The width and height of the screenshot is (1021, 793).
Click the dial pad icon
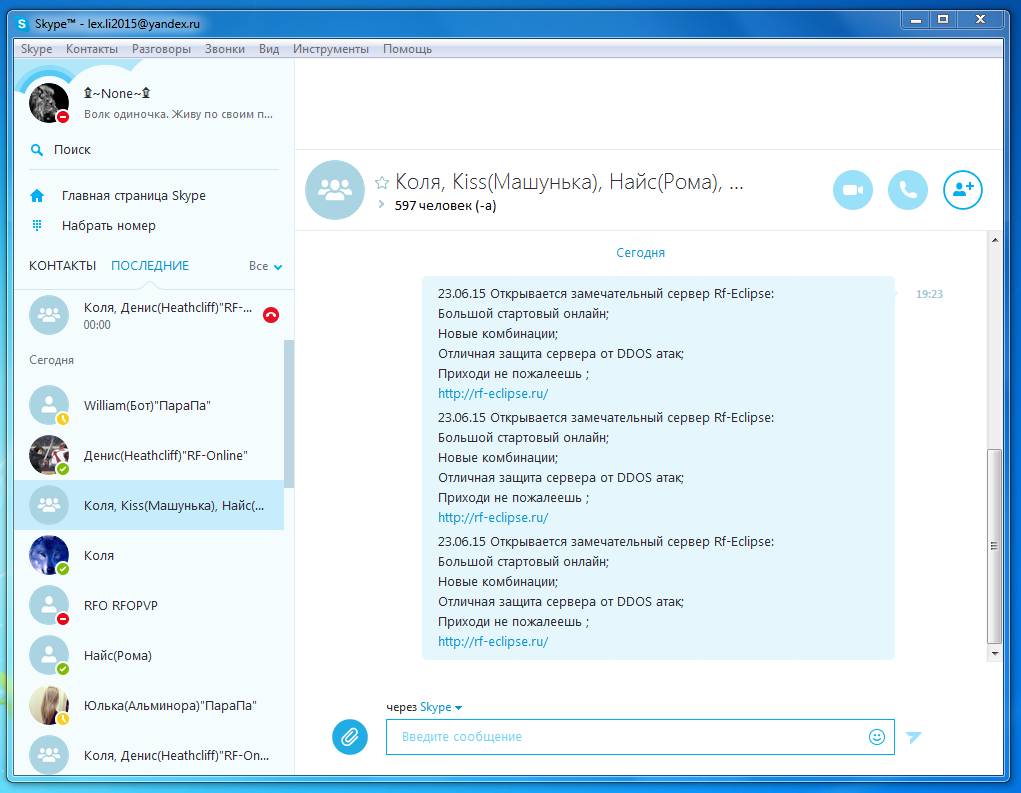[37, 225]
